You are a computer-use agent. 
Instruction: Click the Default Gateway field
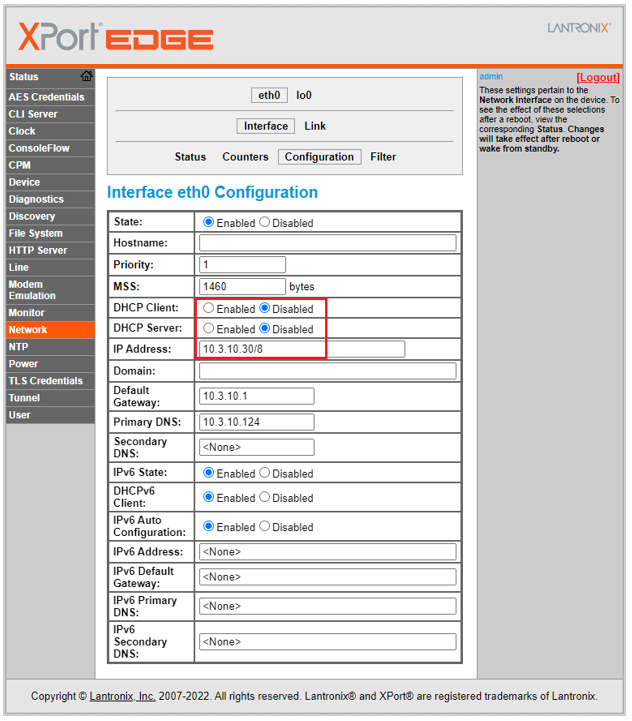tap(257, 396)
